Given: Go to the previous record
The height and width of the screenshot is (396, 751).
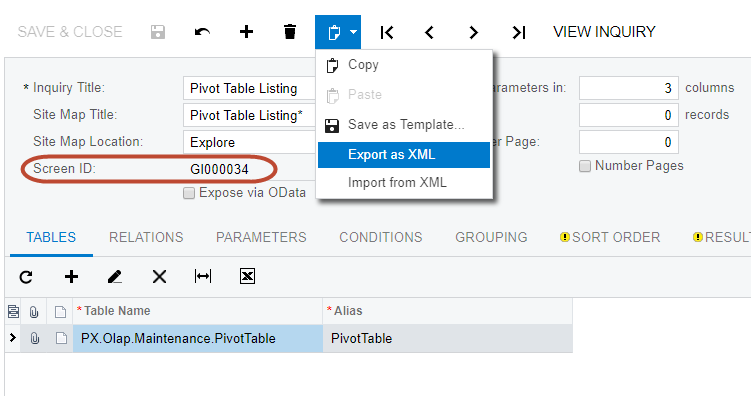Looking at the screenshot, I should pos(429,33).
